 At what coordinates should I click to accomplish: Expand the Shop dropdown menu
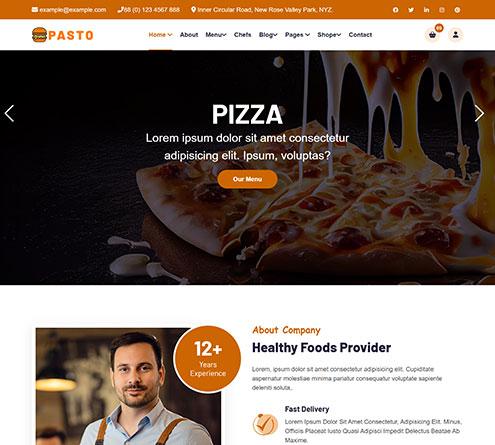(x=329, y=35)
